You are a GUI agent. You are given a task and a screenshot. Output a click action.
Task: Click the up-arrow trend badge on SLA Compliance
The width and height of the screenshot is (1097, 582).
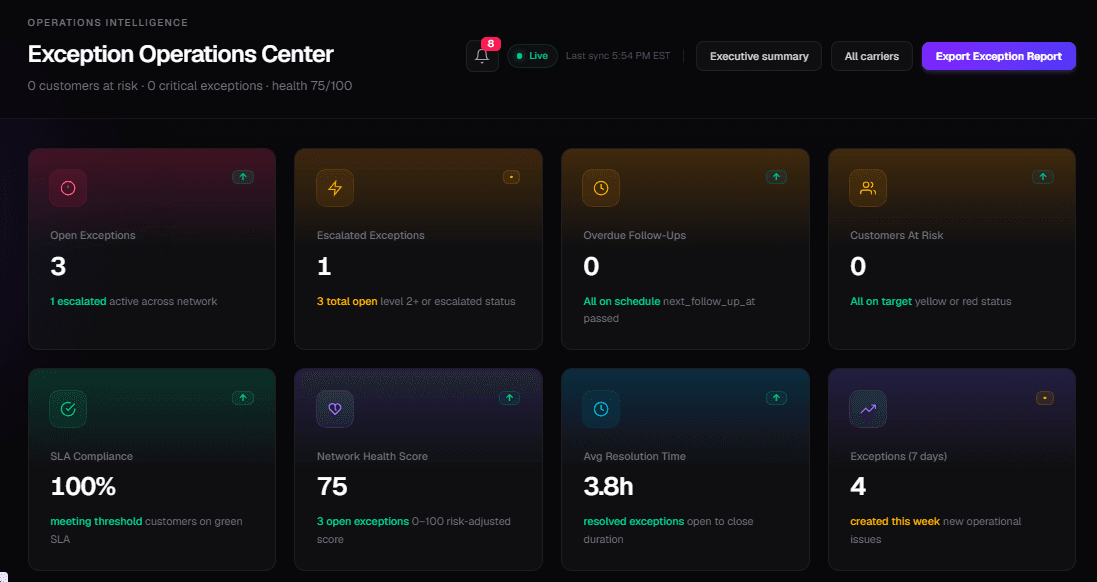pos(243,398)
